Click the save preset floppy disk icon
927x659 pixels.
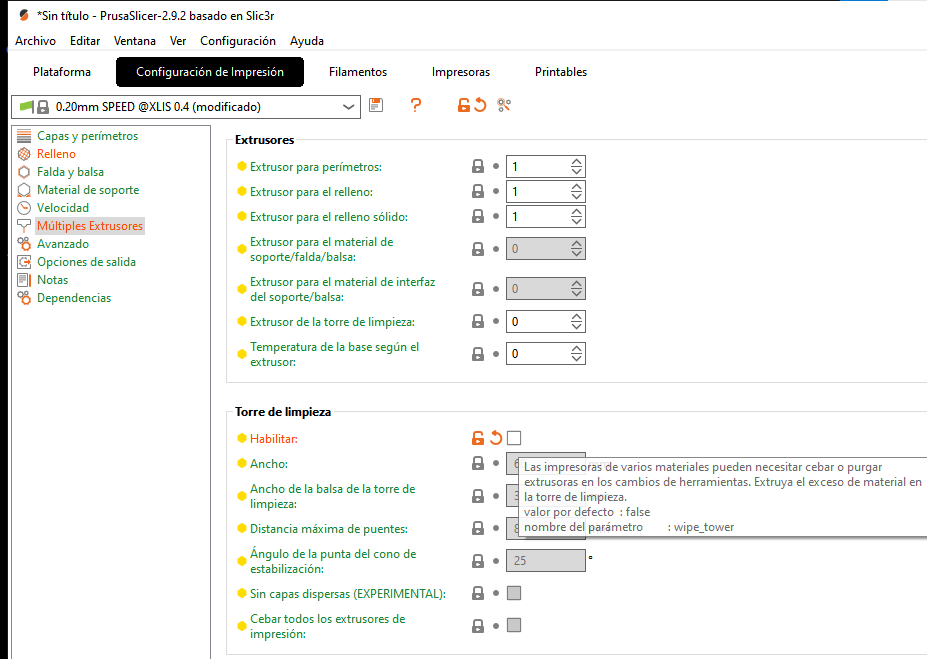pos(376,105)
